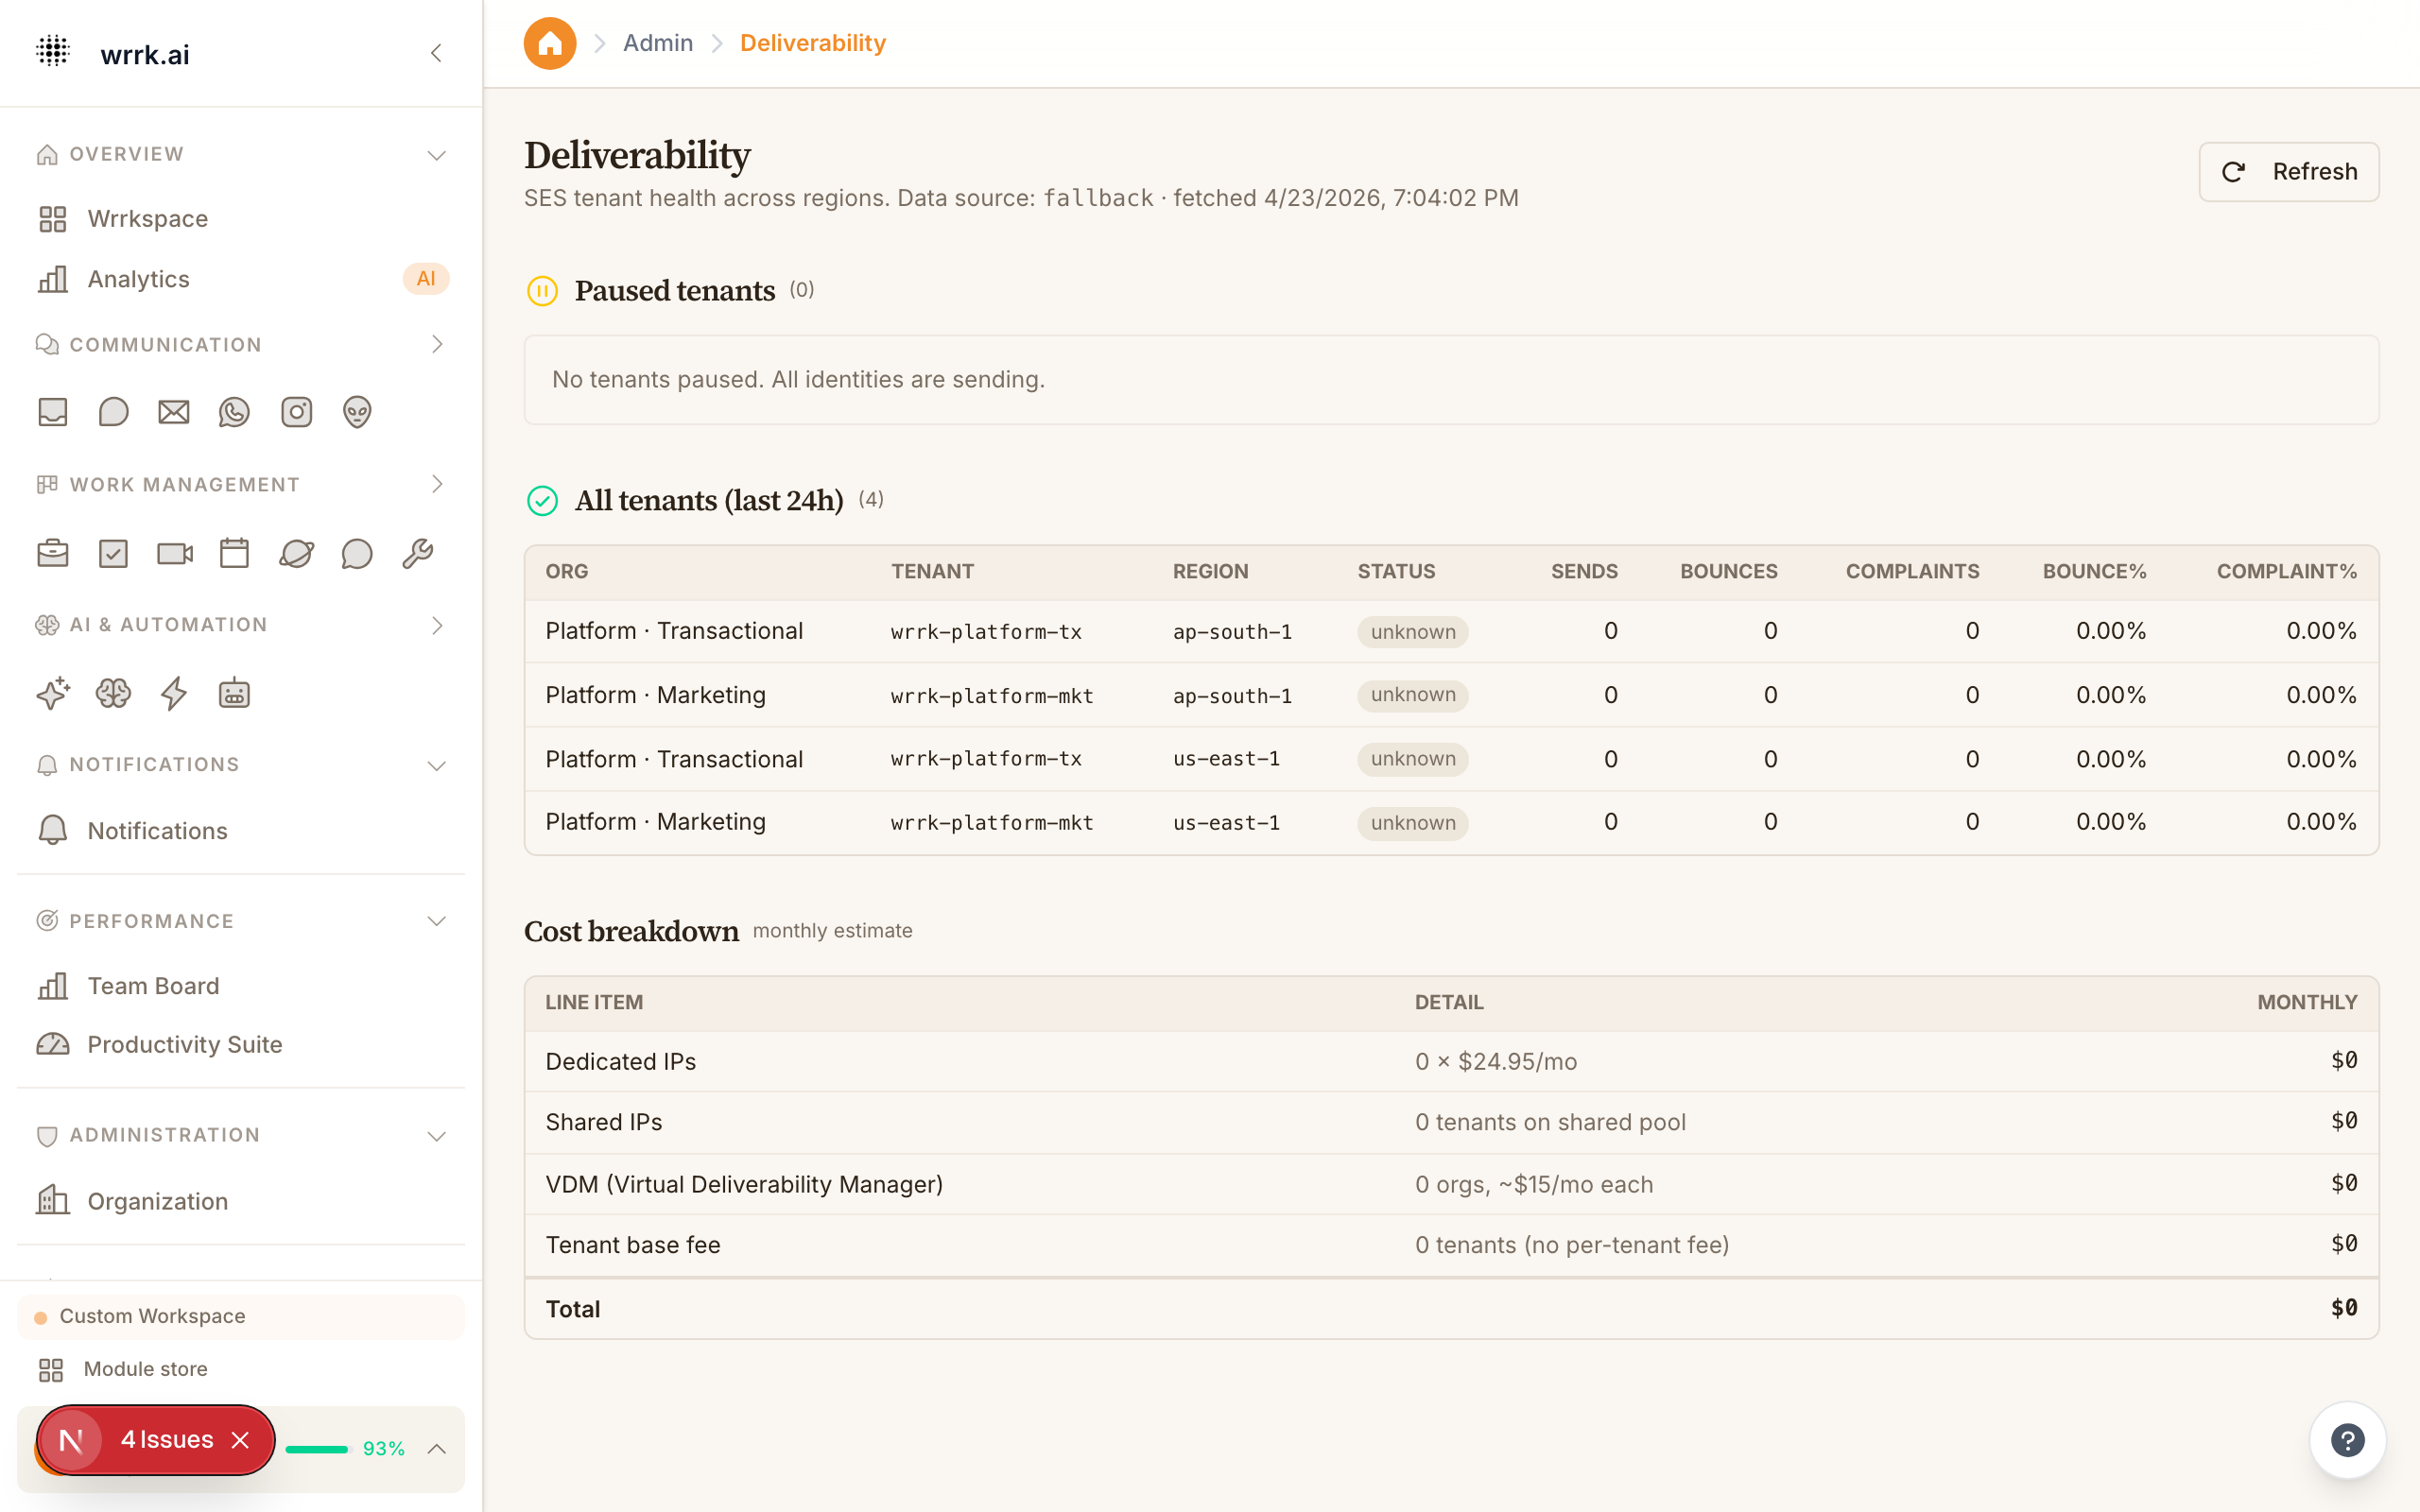Image resolution: width=2420 pixels, height=1512 pixels.
Task: Open the Email communication channel icon
Action: point(173,411)
